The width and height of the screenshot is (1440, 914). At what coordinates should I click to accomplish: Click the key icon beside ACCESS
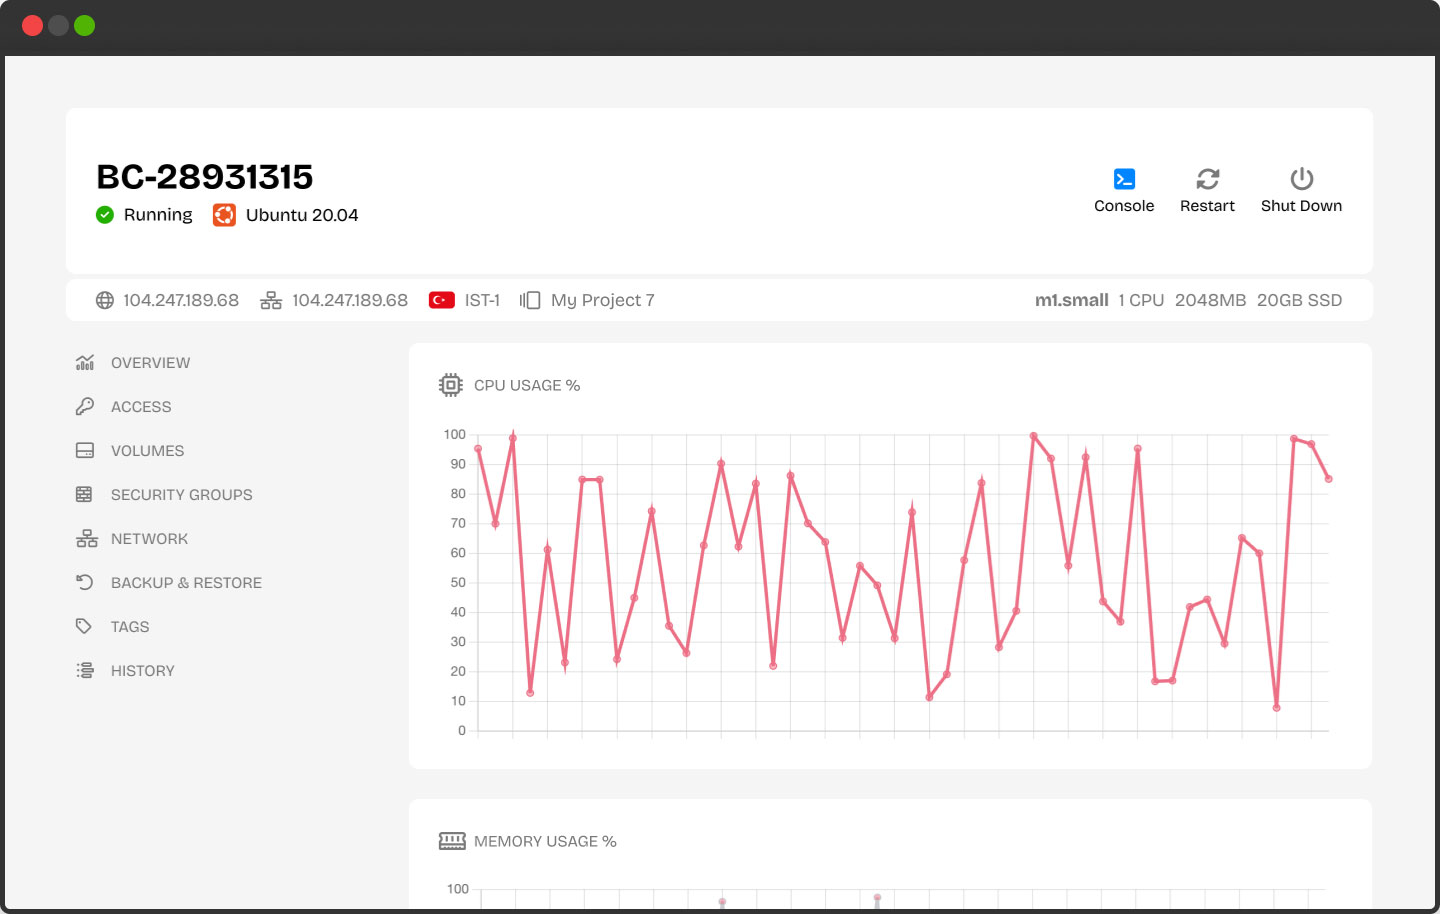coord(85,406)
